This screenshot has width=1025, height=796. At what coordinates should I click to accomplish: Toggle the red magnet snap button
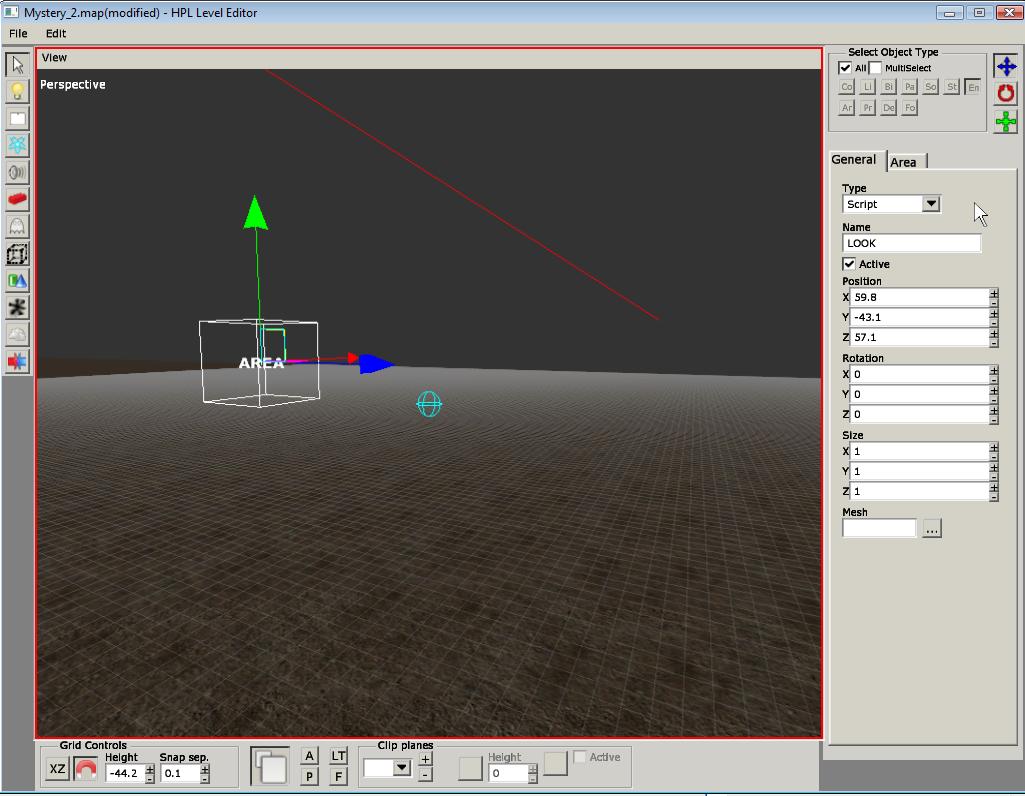[x=85, y=769]
